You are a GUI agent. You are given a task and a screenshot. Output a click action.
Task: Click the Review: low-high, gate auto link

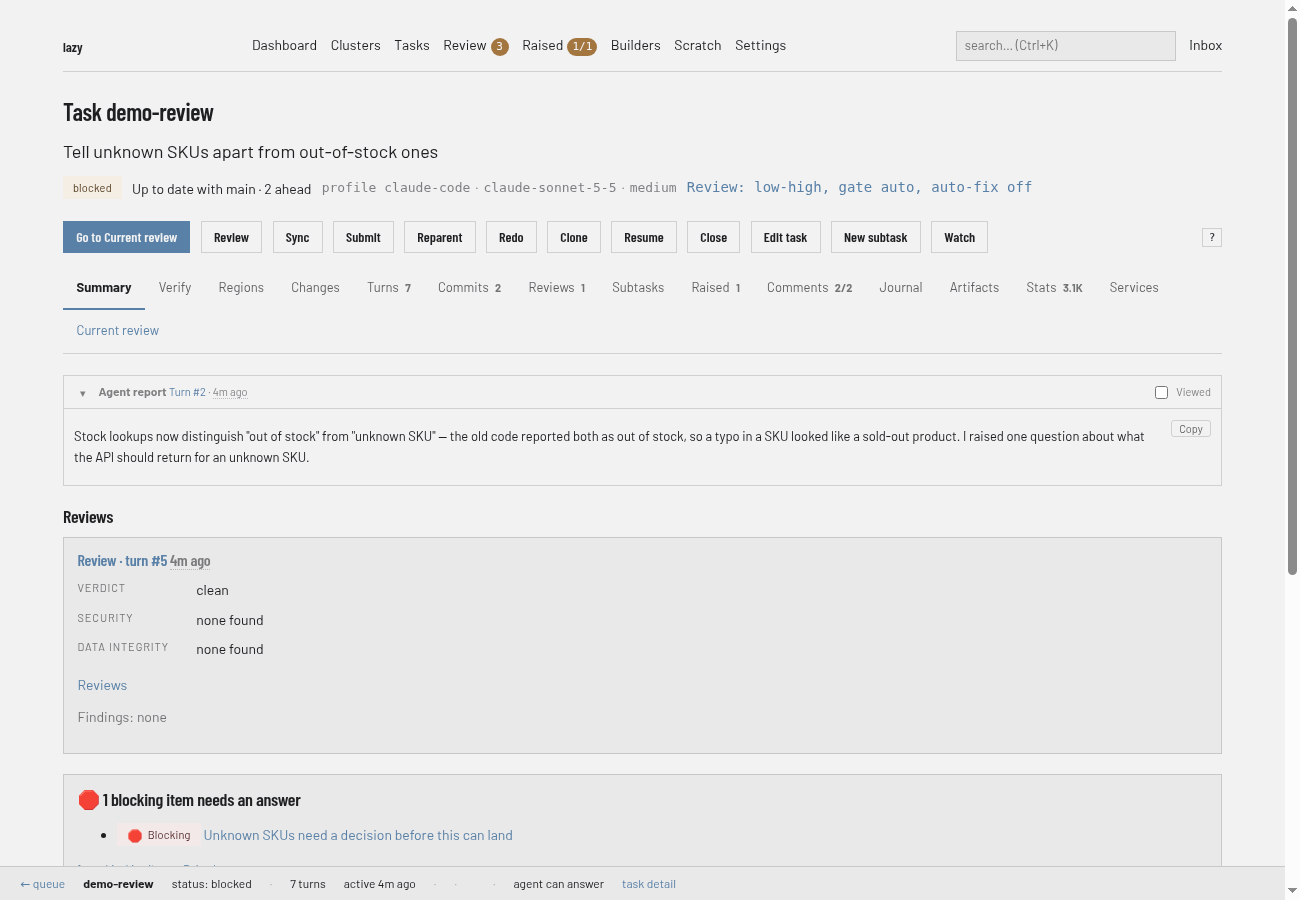point(859,187)
